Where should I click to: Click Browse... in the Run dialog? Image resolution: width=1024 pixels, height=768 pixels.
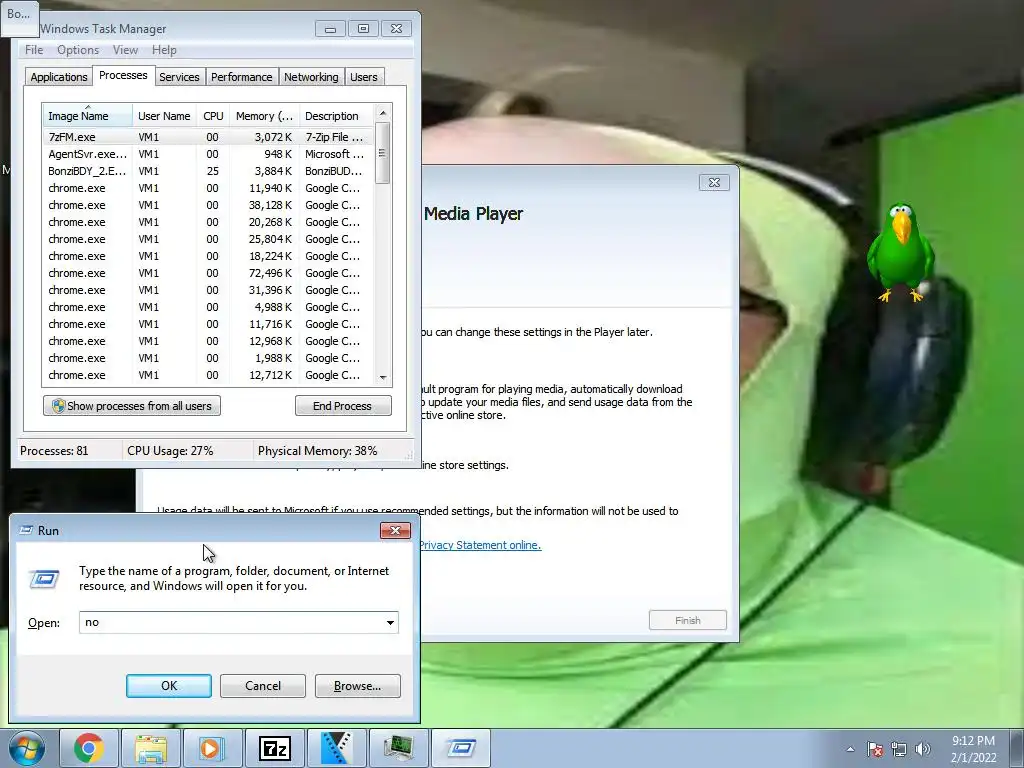pyautogui.click(x=357, y=686)
